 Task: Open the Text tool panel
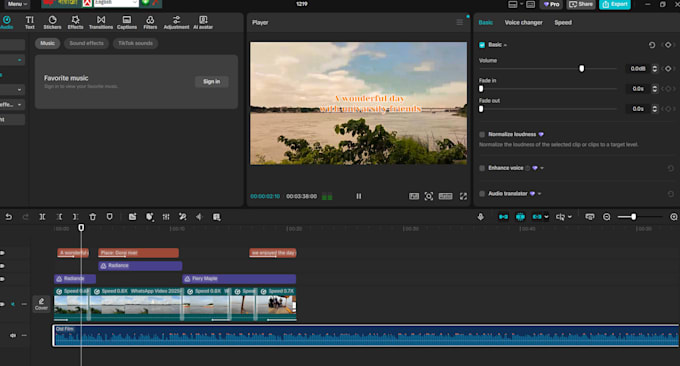pos(29,23)
